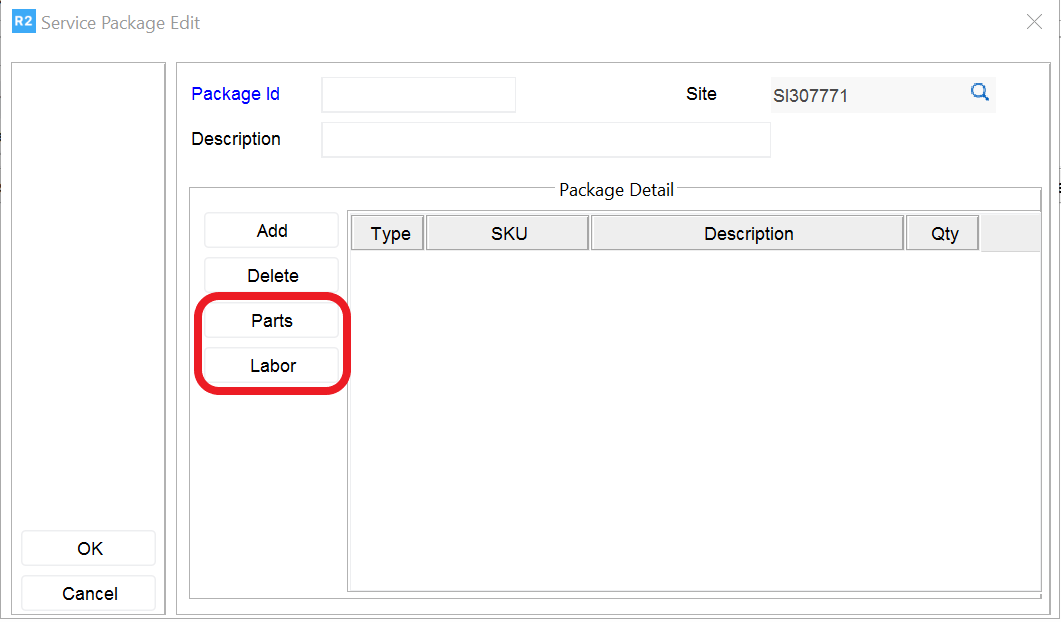Open the Parts selection button

[x=272, y=321]
